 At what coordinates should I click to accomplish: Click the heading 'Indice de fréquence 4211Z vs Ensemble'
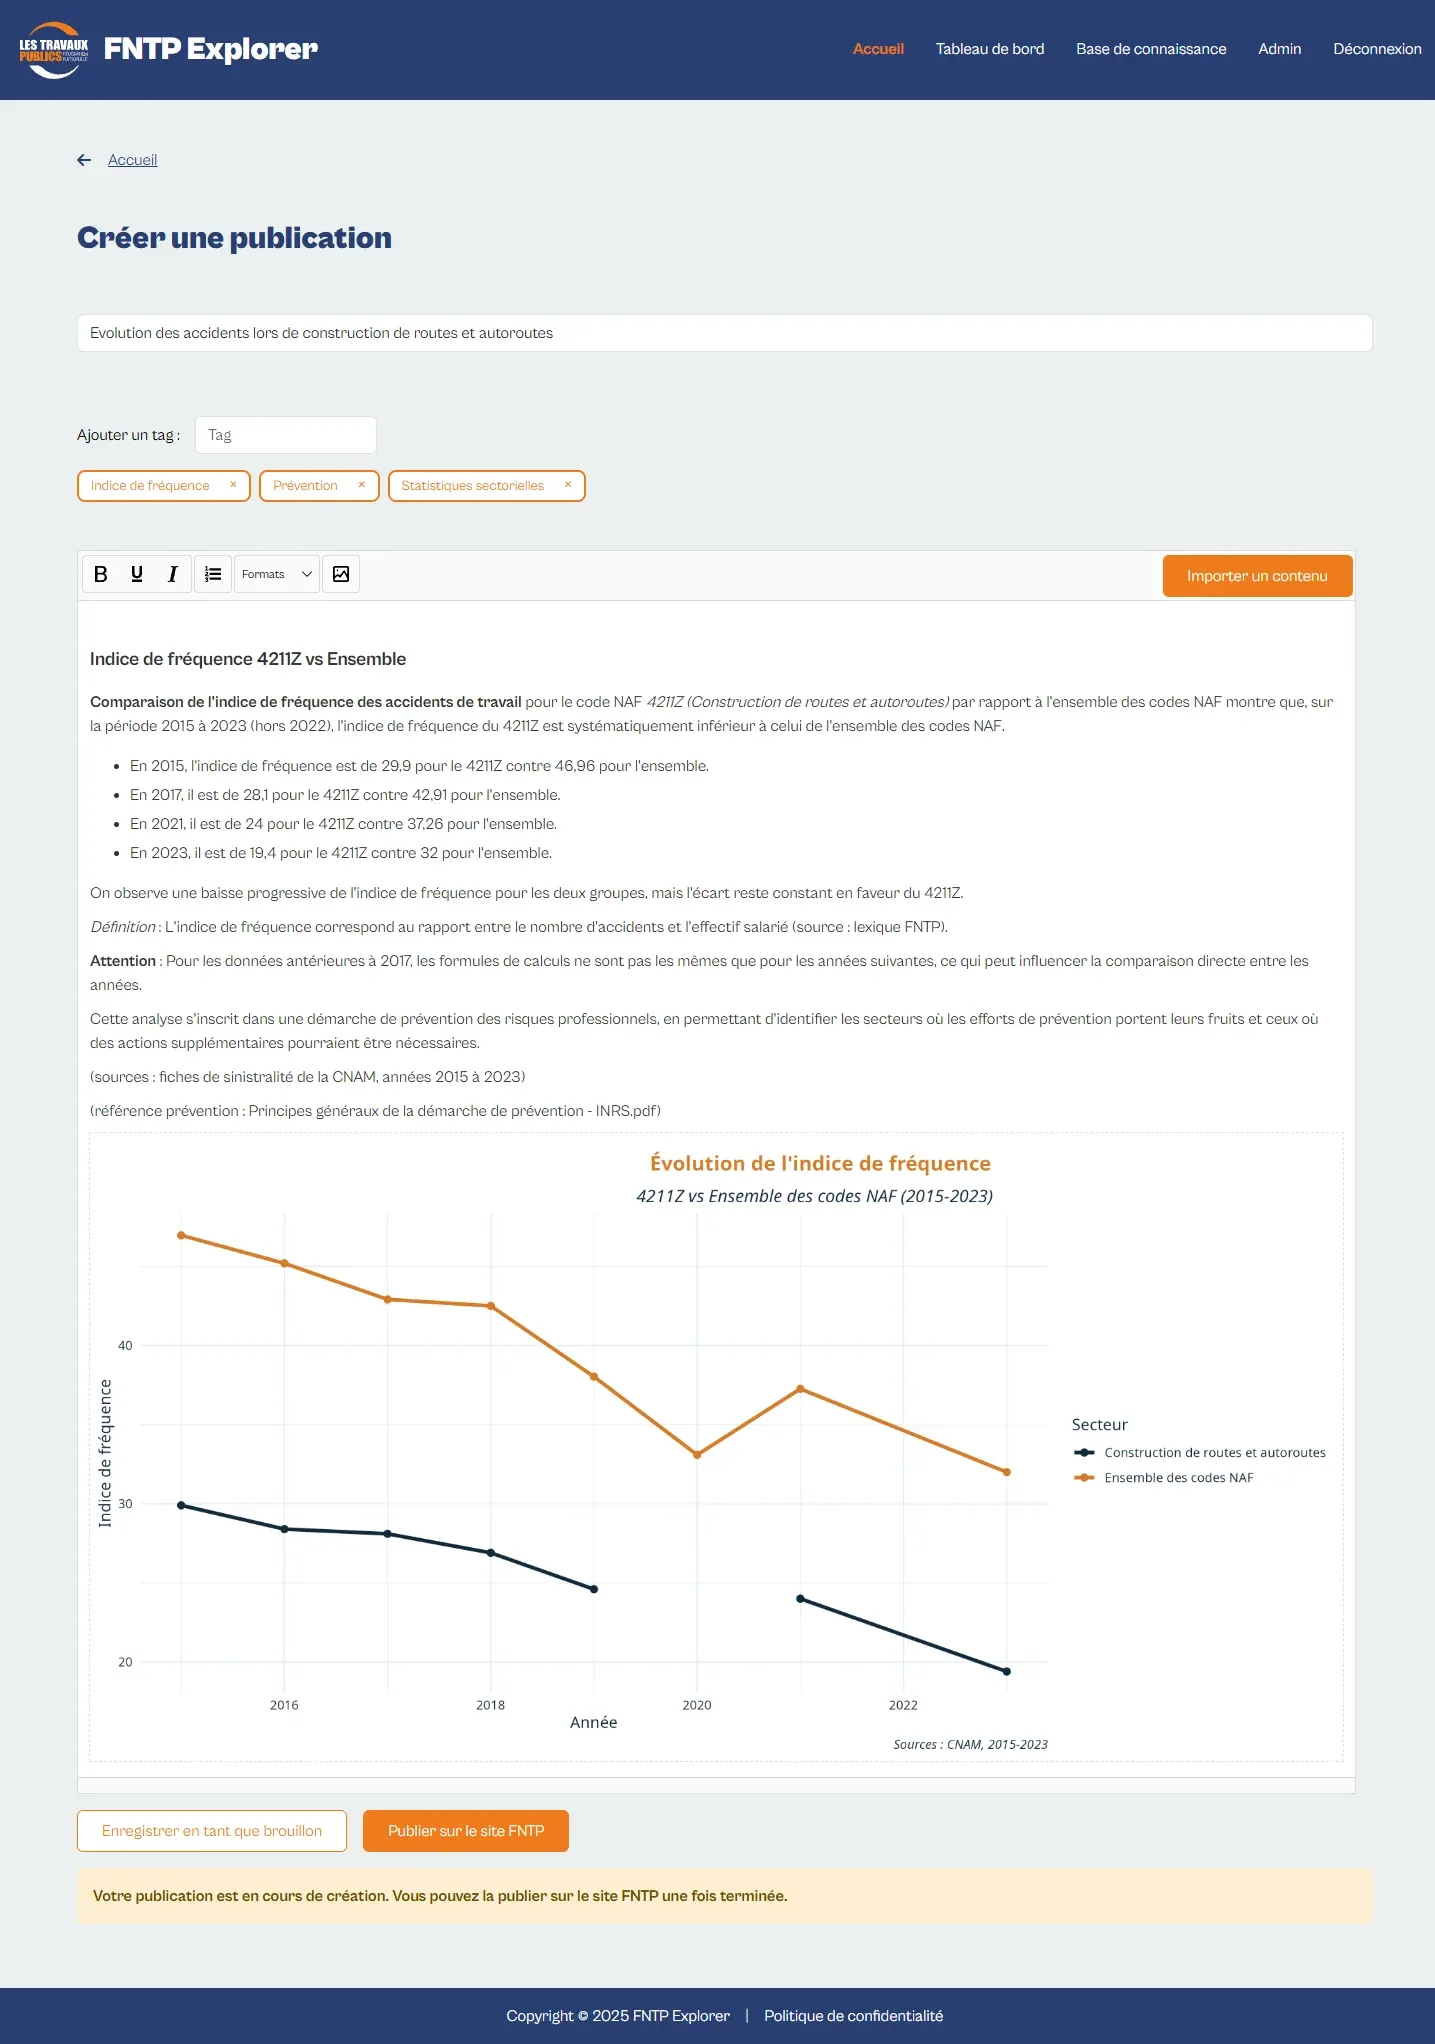248,659
